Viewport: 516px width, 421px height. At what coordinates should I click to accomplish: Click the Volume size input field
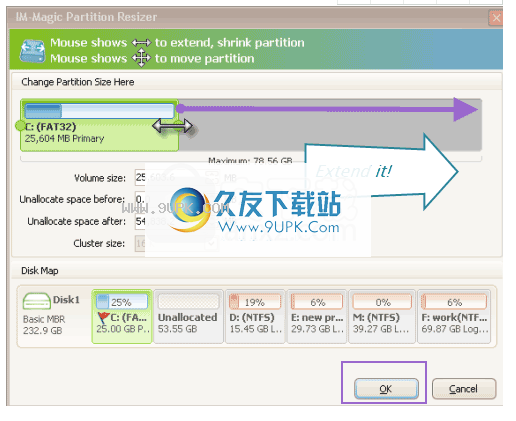[x=177, y=177]
